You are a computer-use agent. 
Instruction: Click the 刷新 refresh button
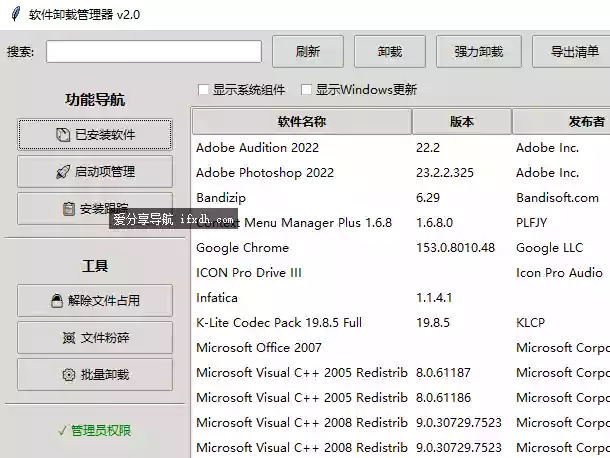(308, 51)
